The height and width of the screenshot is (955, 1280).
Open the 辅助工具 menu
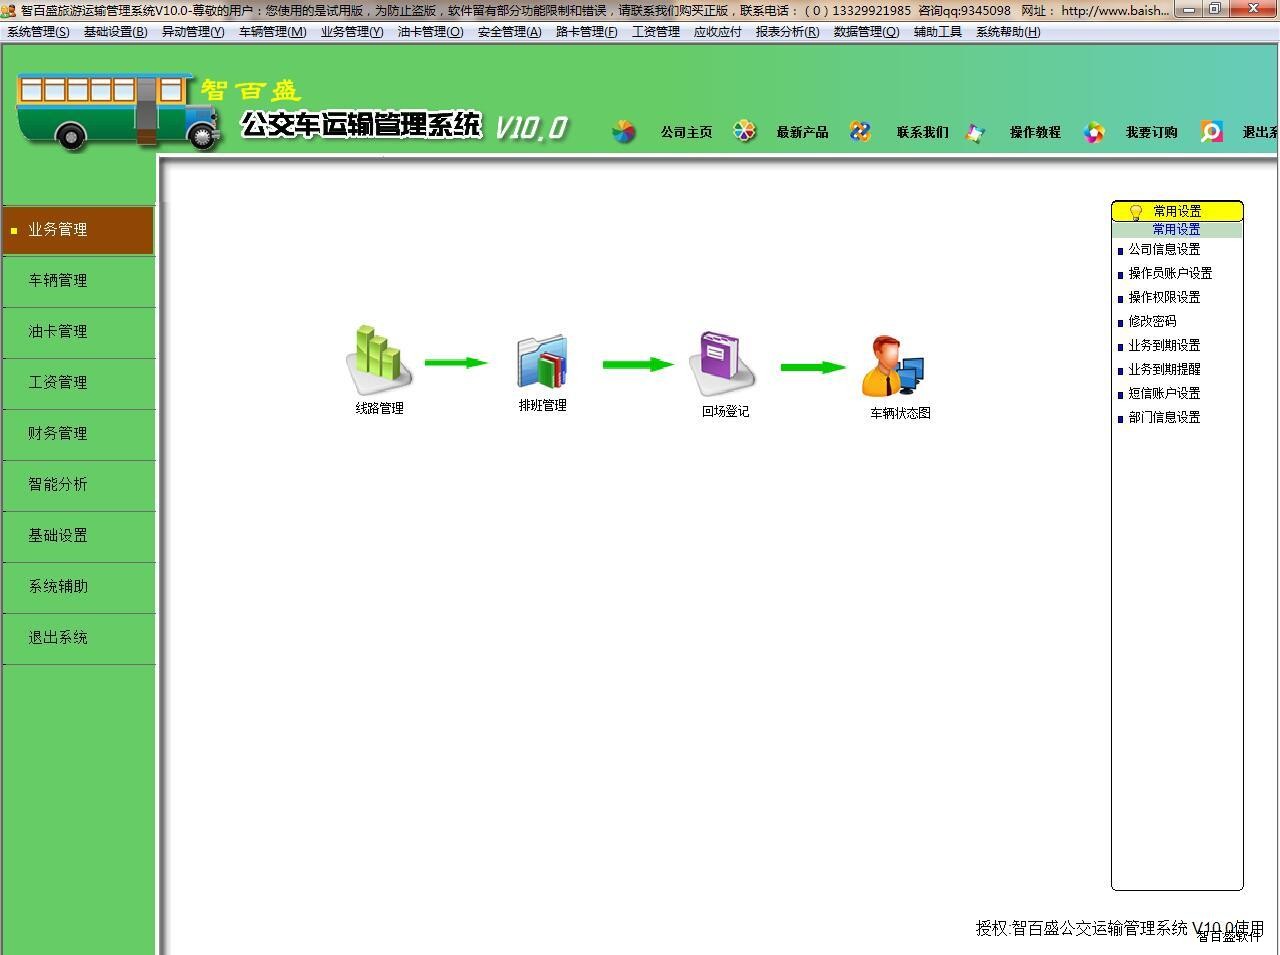tap(938, 32)
